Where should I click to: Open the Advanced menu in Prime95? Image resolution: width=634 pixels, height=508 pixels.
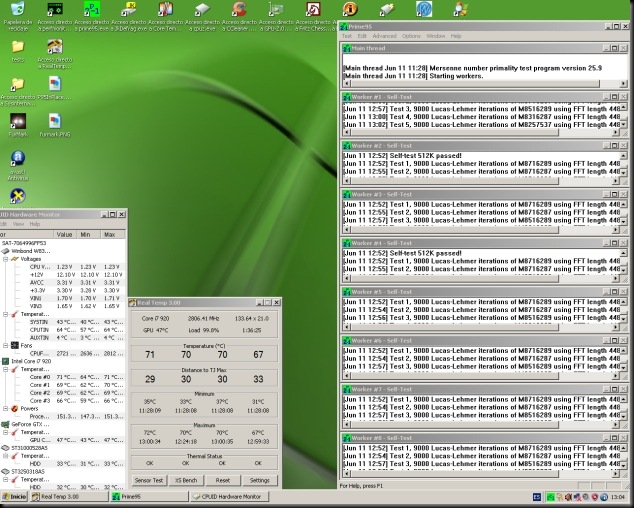point(384,36)
